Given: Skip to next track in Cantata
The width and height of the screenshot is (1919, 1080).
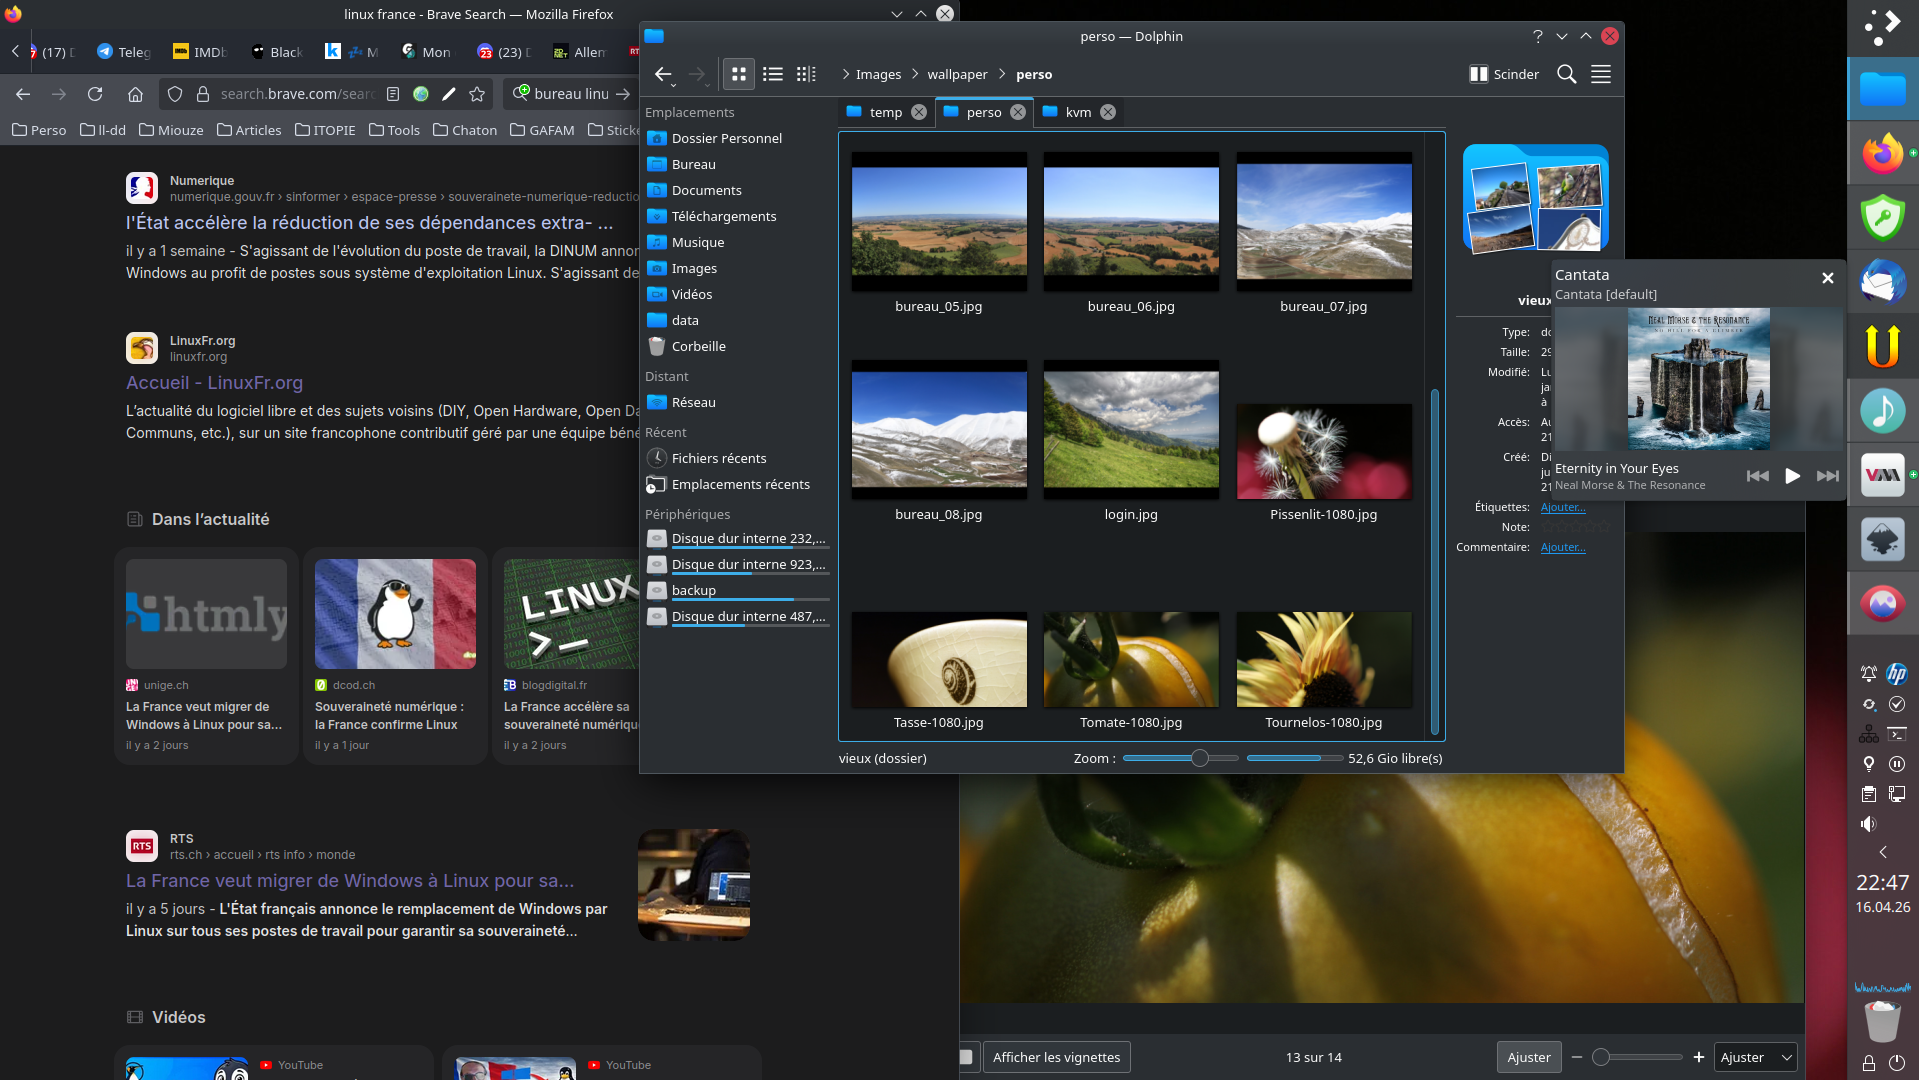Looking at the screenshot, I should [1827, 476].
